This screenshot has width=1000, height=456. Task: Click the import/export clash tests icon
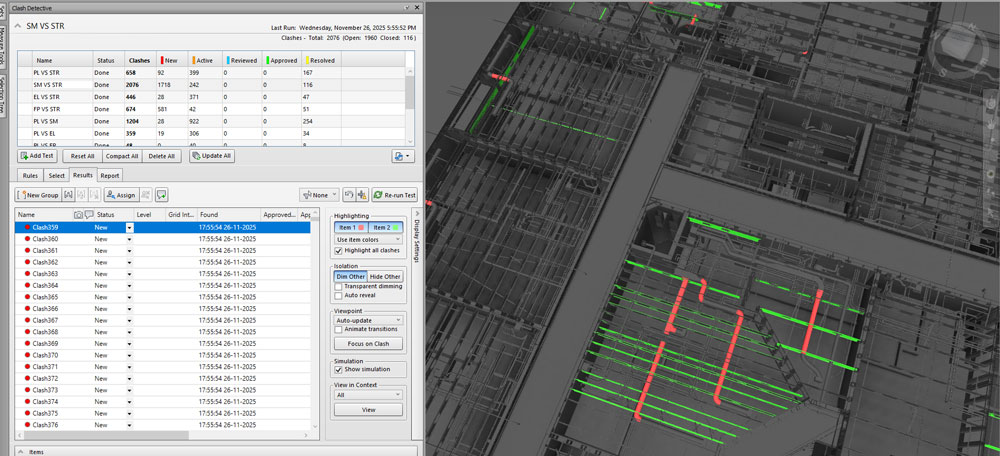pyautogui.click(x=401, y=156)
